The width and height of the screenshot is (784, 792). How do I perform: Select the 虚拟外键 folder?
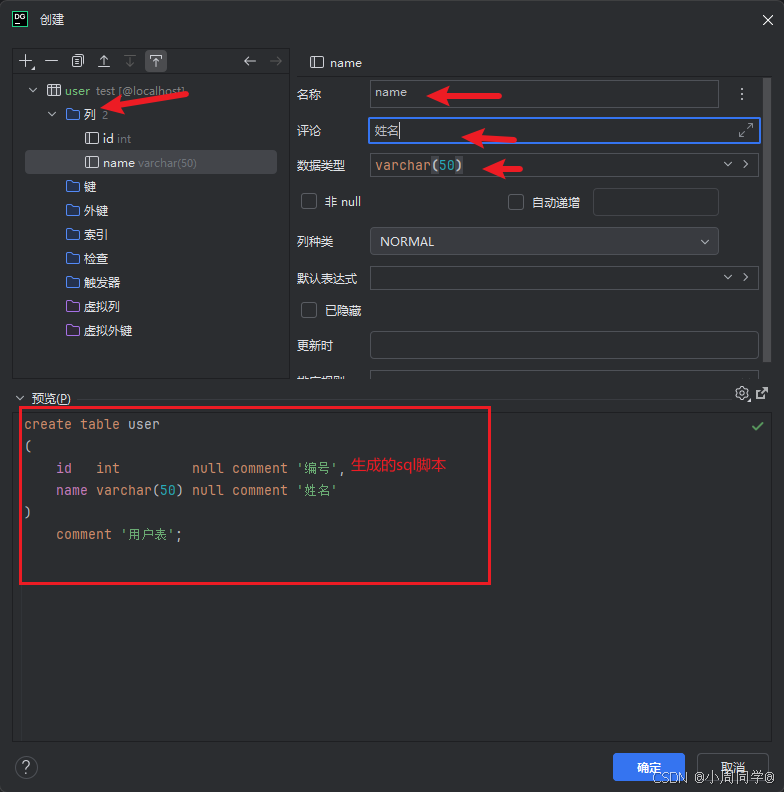[99, 330]
